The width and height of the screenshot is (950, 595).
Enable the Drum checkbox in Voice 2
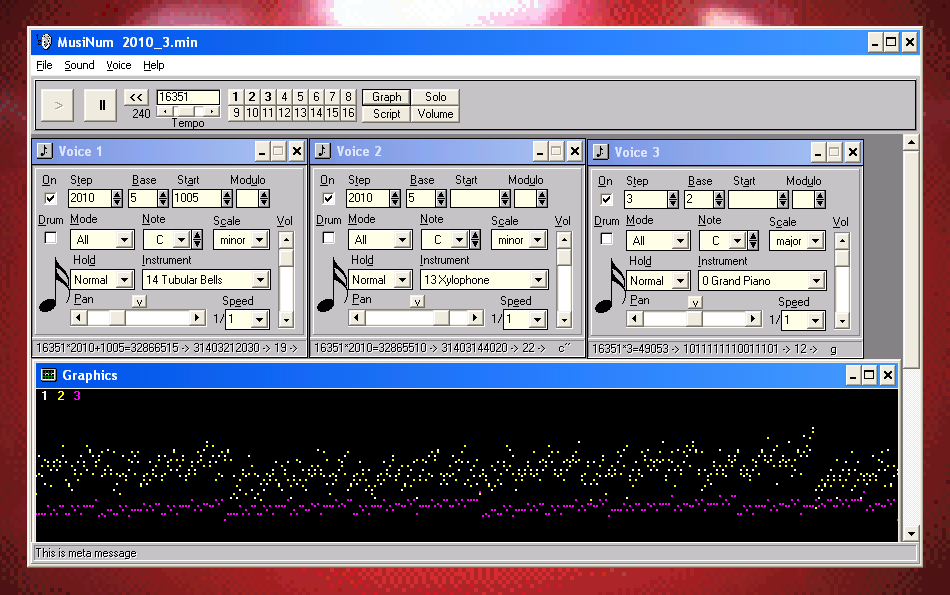click(328, 238)
